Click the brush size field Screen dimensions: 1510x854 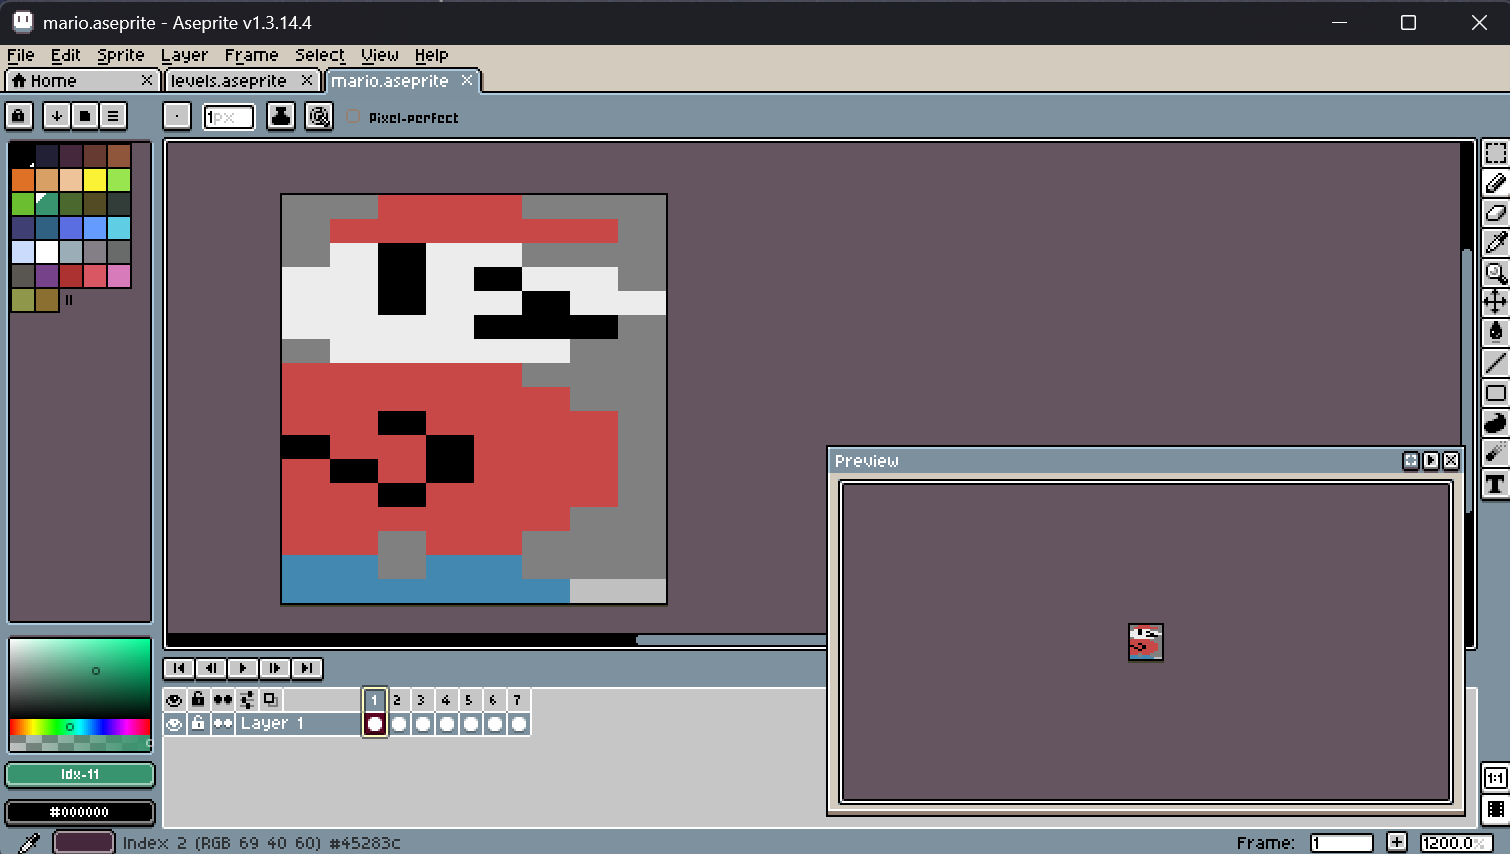(x=229, y=117)
